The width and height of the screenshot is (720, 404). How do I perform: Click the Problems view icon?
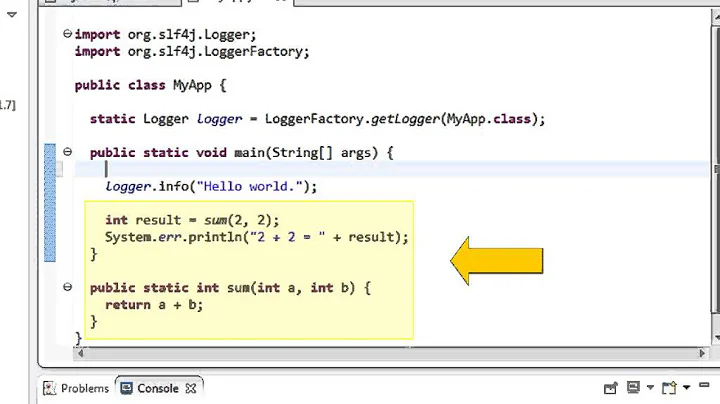click(x=49, y=388)
